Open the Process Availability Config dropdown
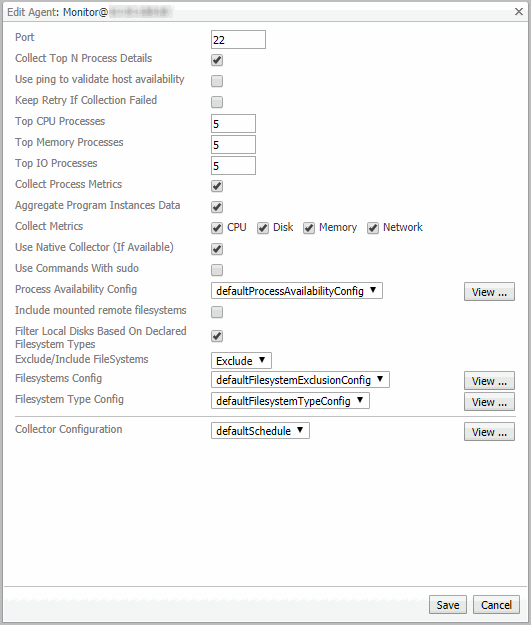Screen dimensions: 531x625 click(x=297, y=291)
